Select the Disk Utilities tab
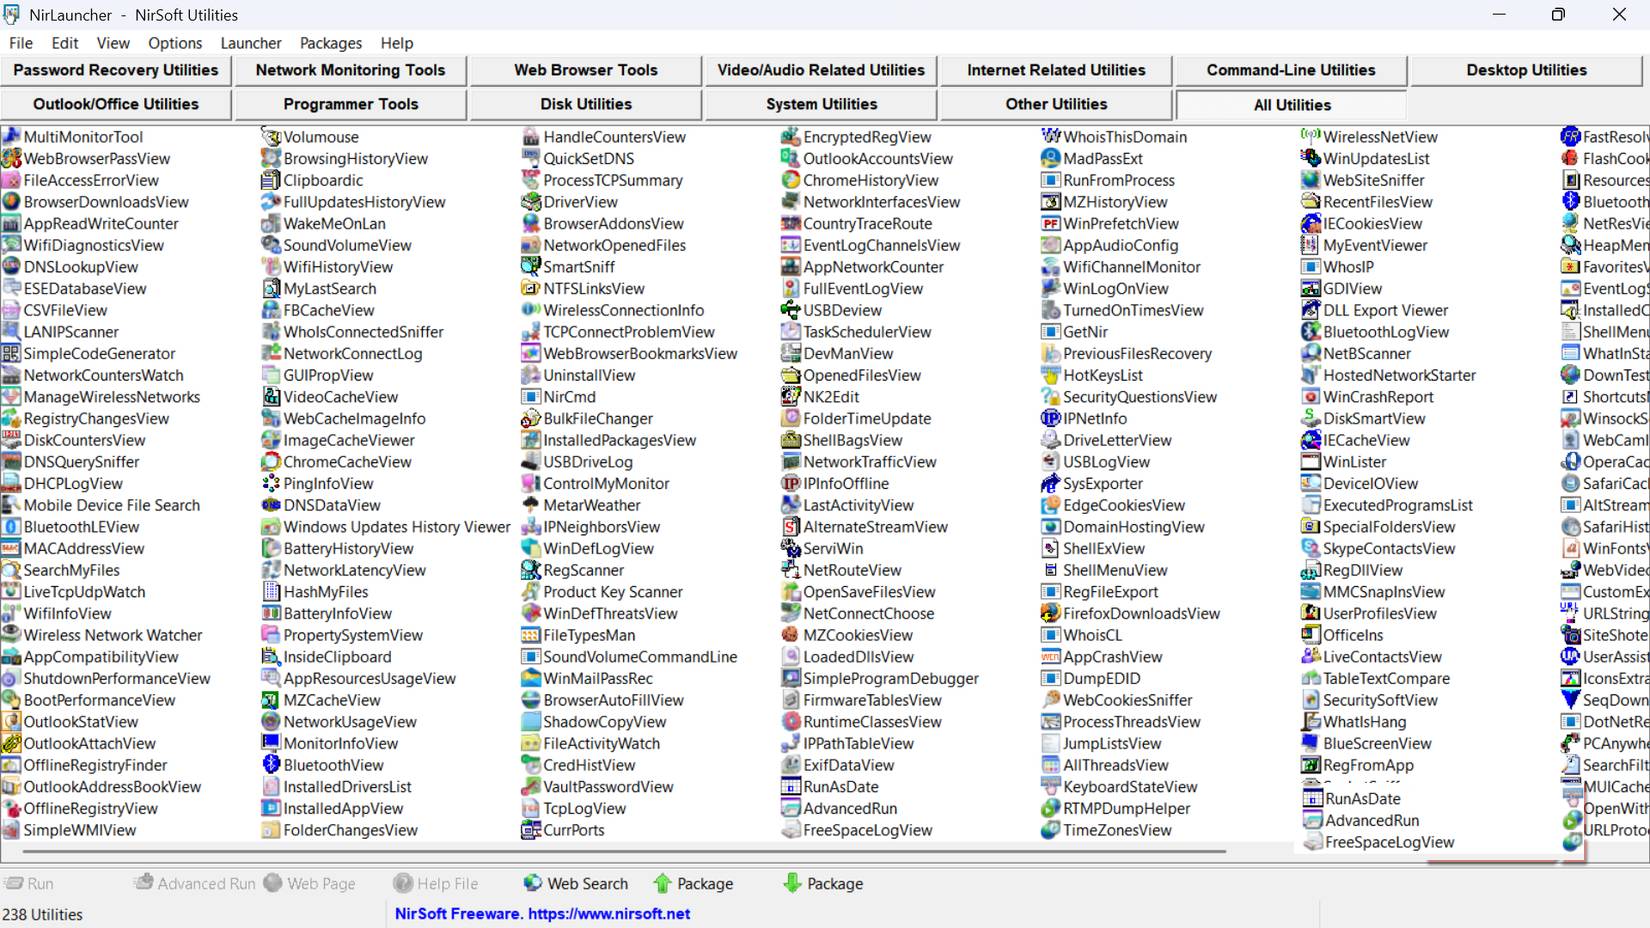The image size is (1650, 928). 586,104
